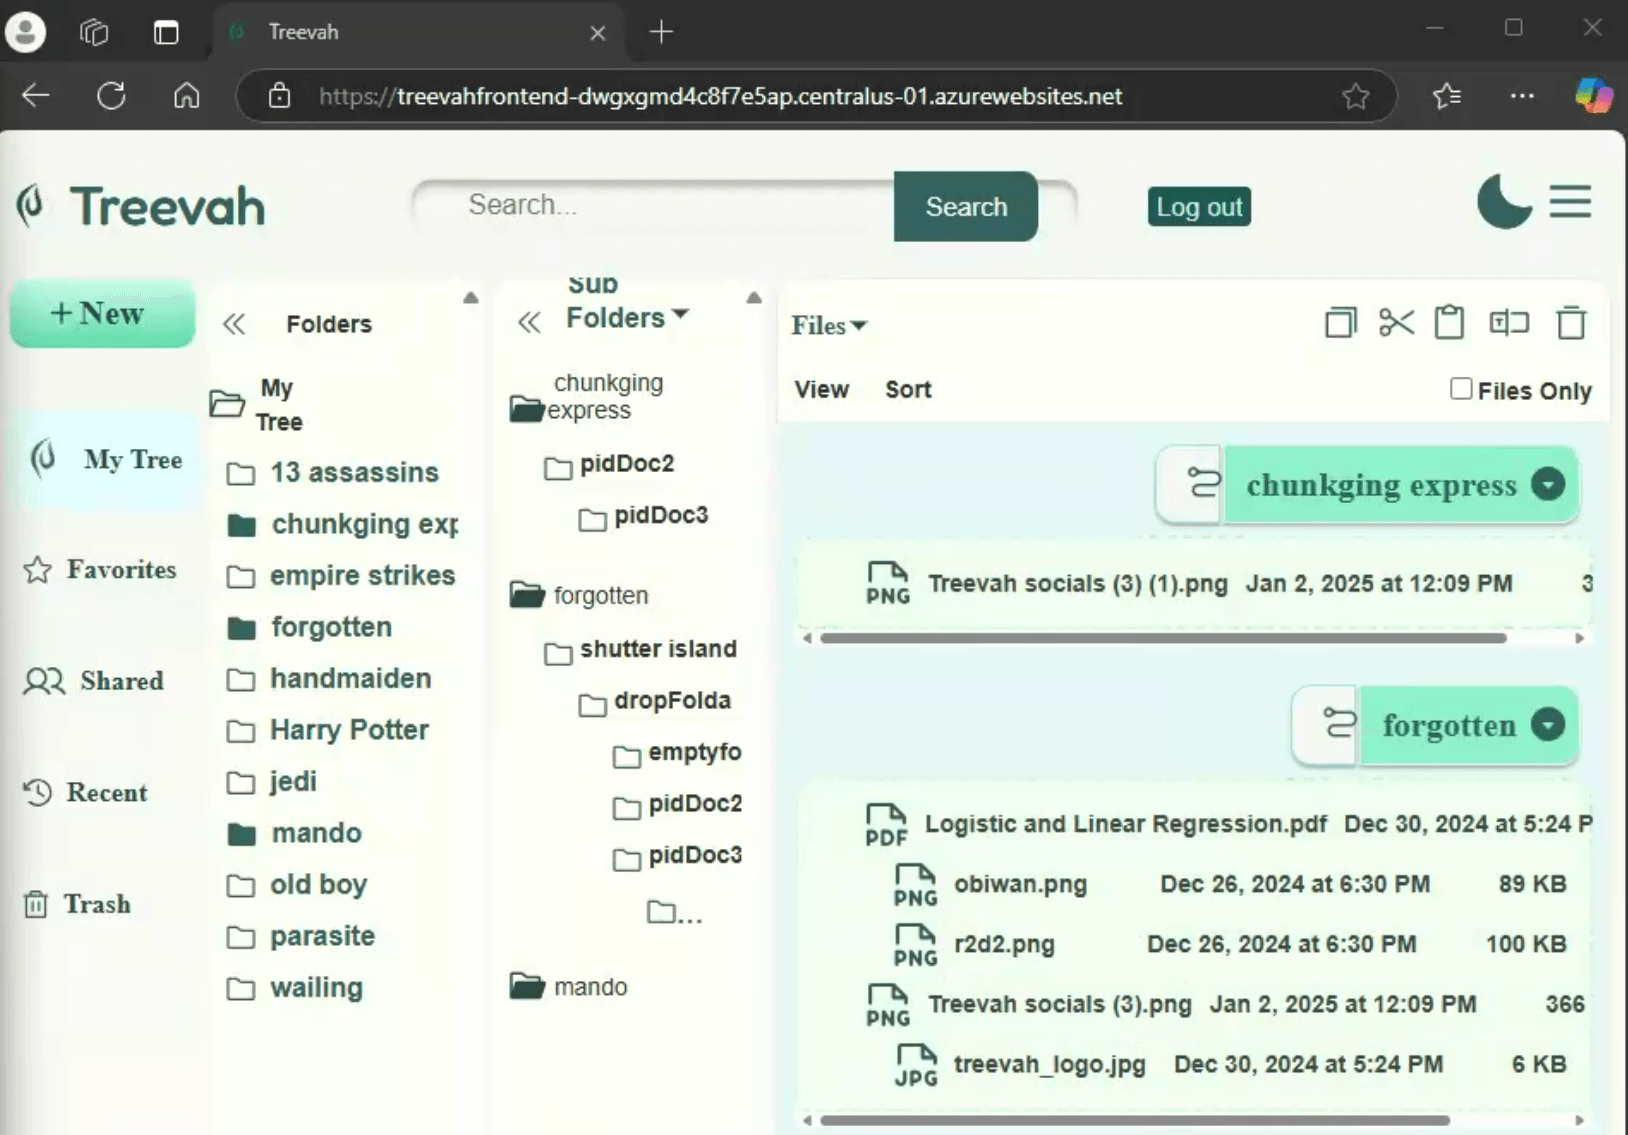
Task: Click the JPG icon next to treevah_logo.jpg
Action: click(x=916, y=1066)
